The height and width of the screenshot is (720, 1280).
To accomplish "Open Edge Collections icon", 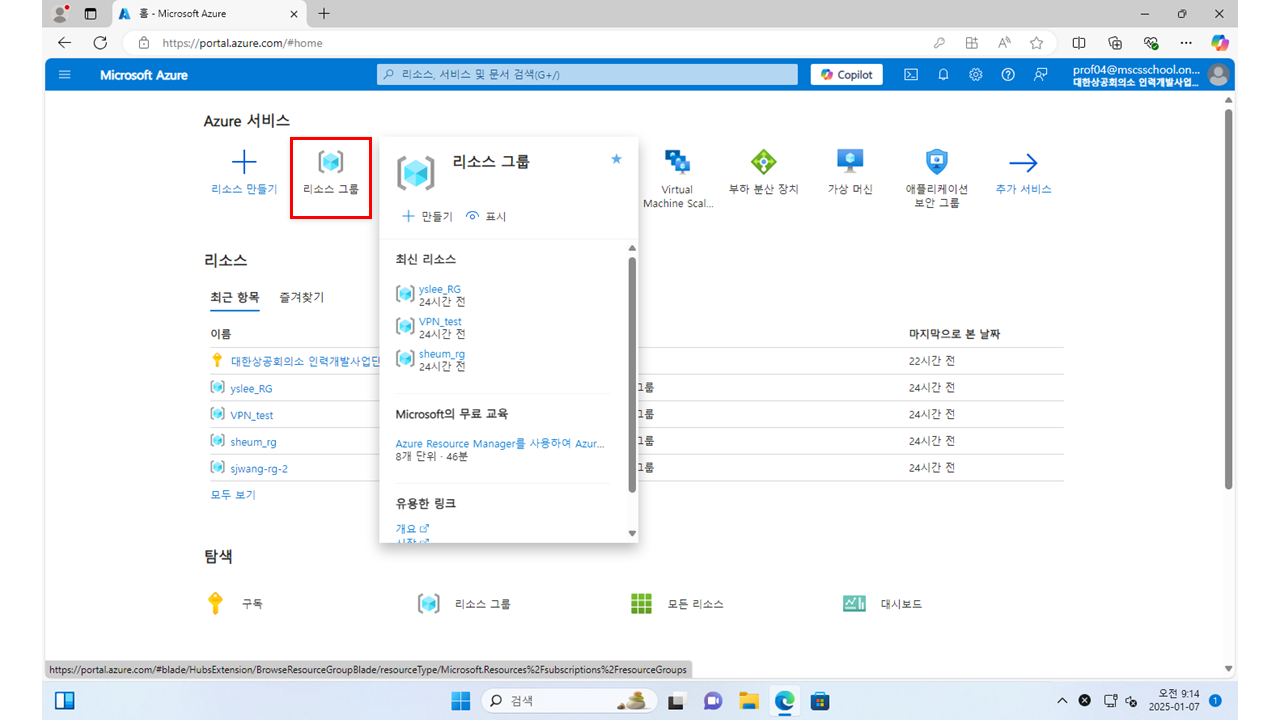I will click(1115, 43).
